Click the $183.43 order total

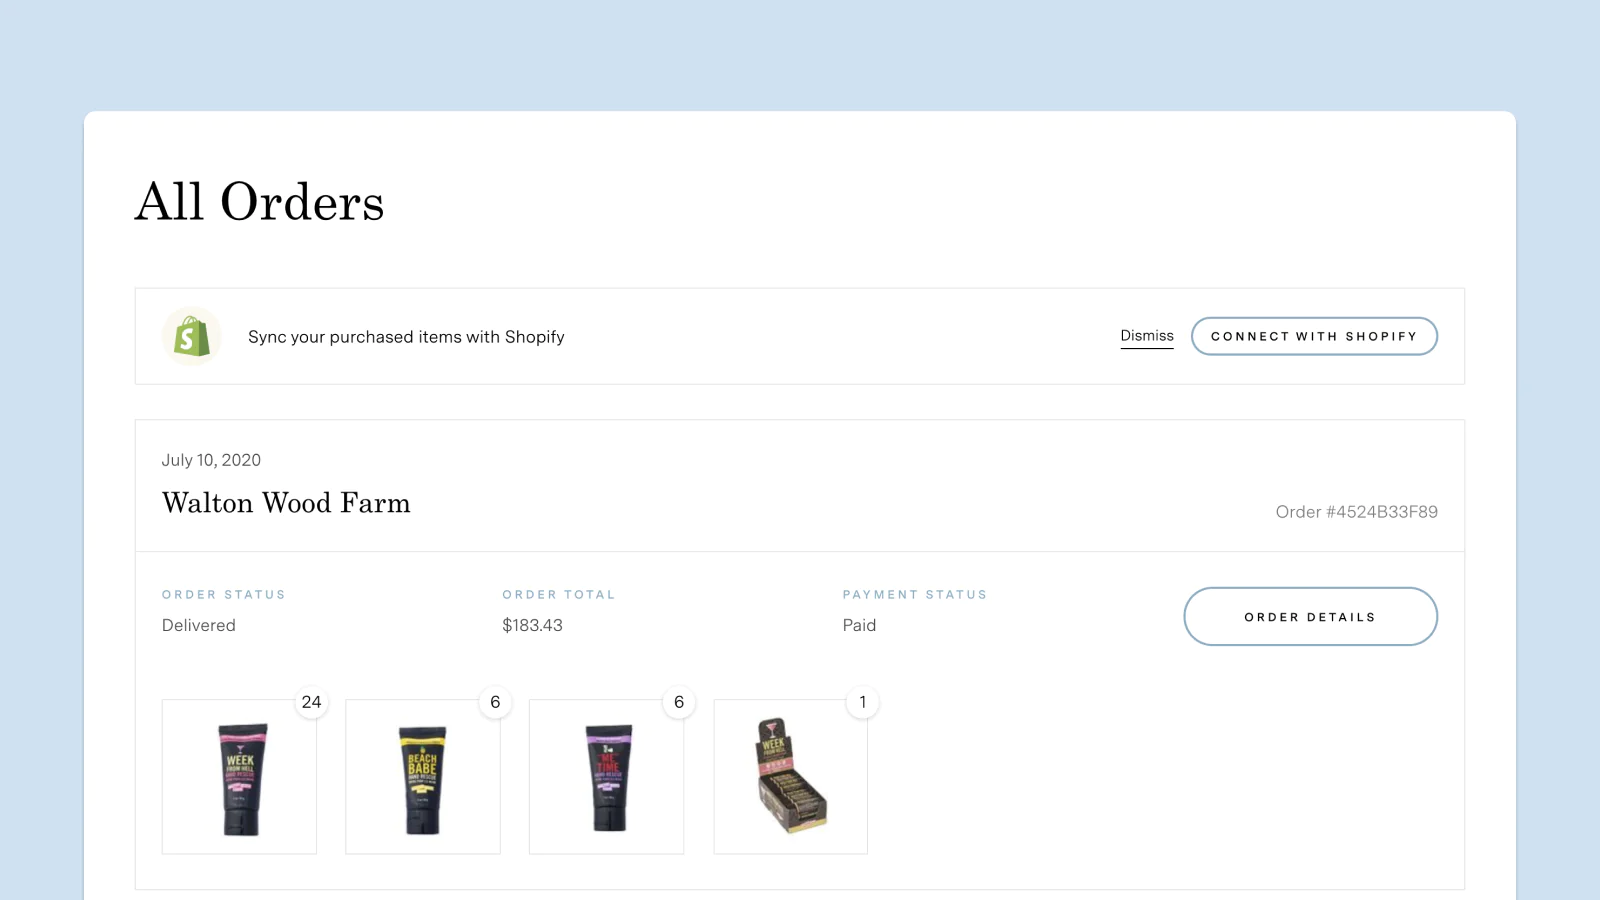(x=532, y=625)
